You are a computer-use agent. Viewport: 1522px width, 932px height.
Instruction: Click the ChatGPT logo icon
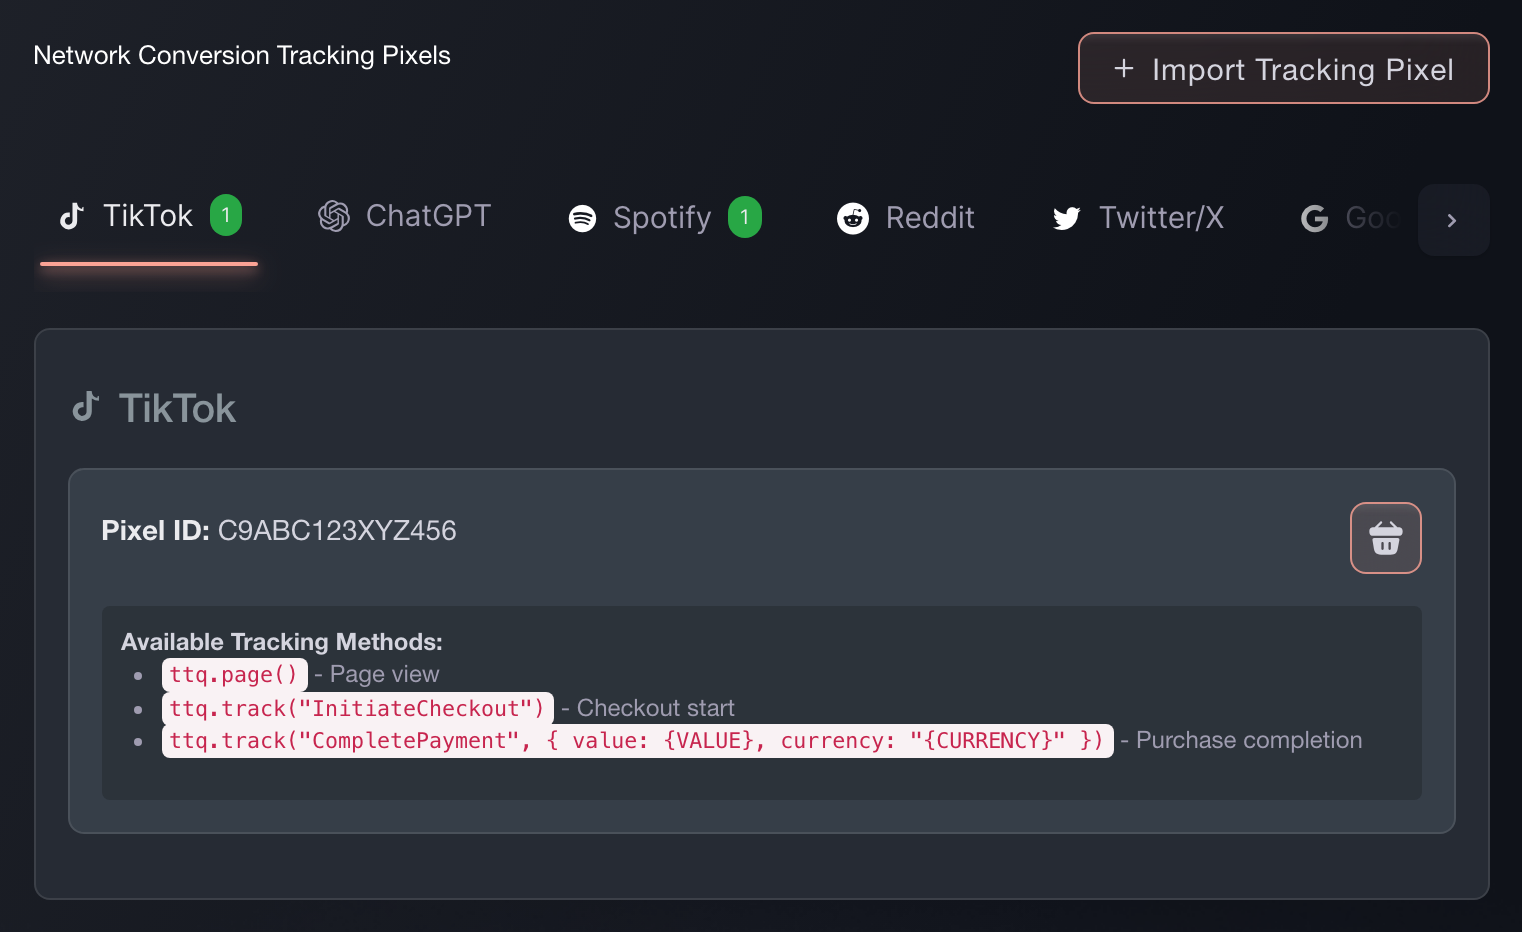334,216
